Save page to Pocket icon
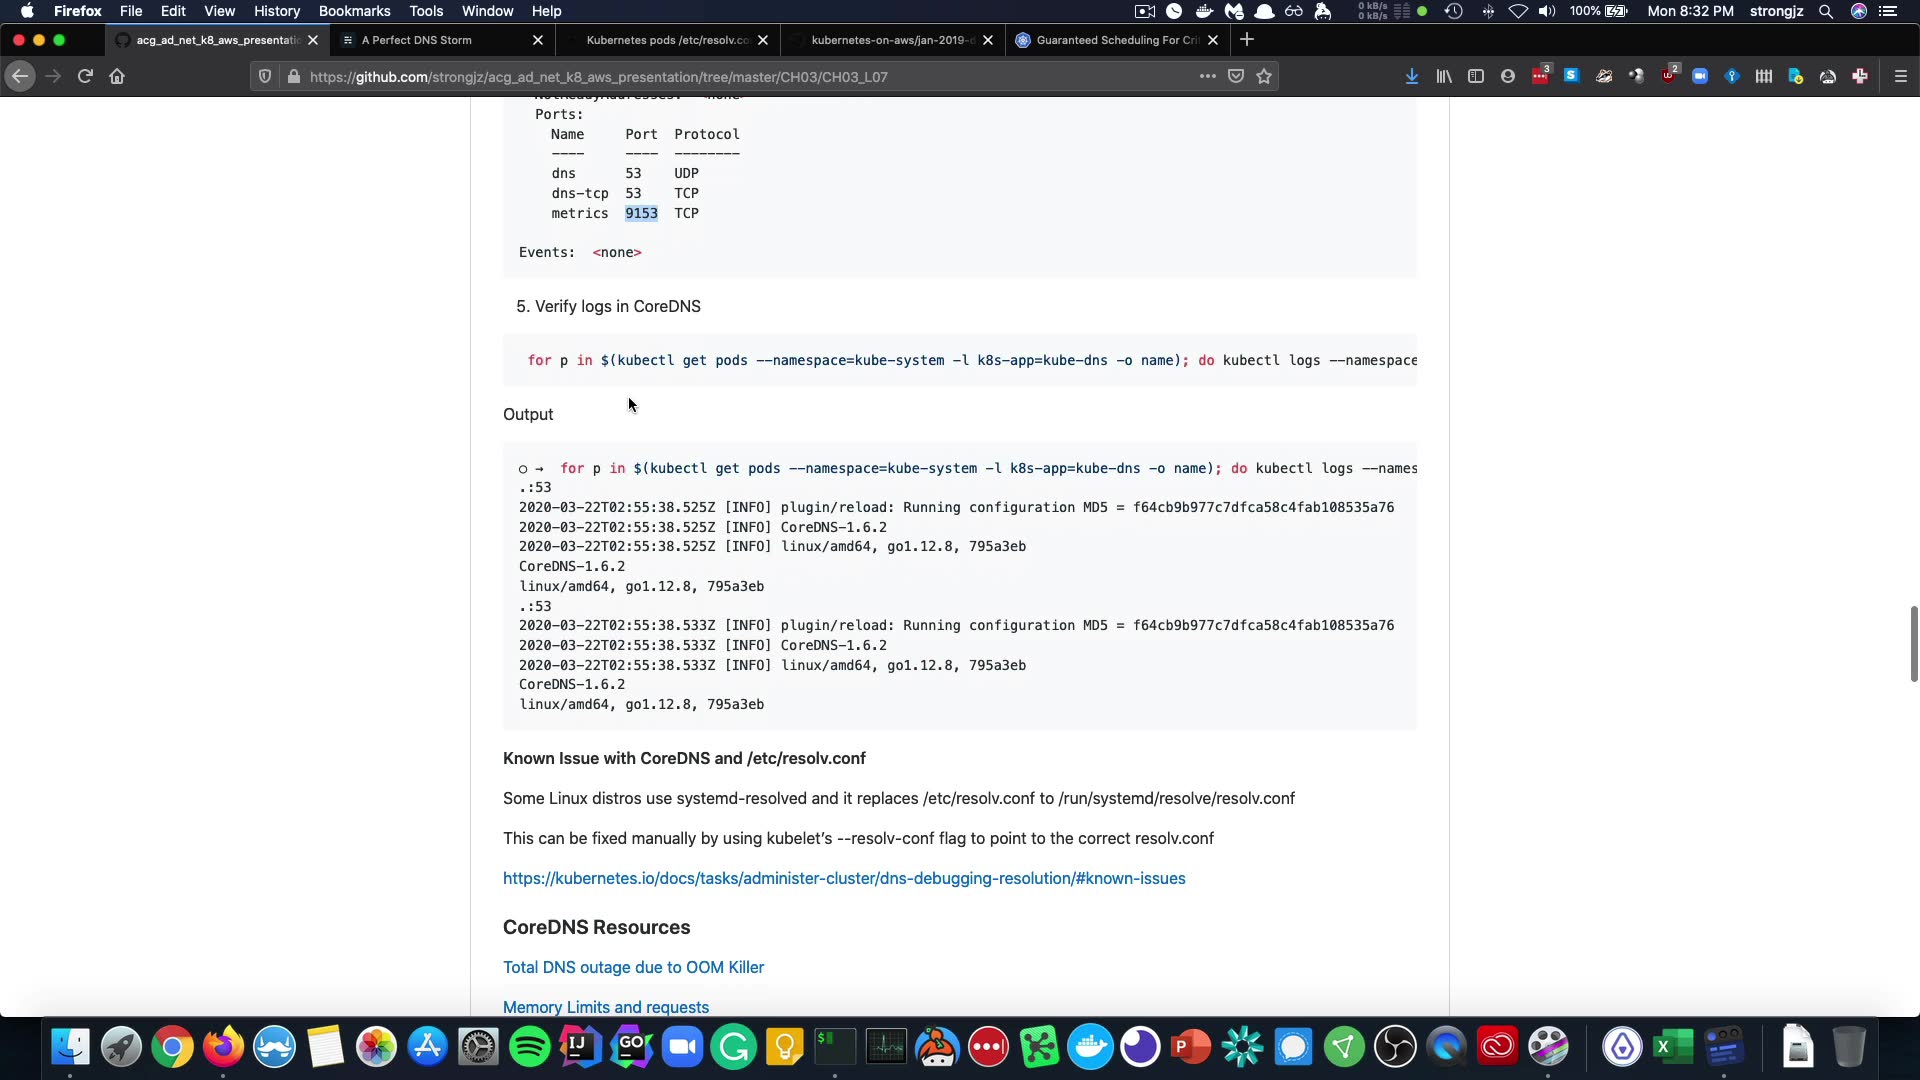This screenshot has width=1920, height=1080. point(1236,77)
